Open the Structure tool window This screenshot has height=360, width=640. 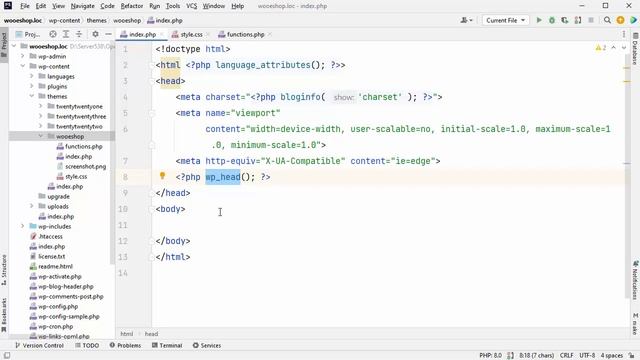4,270
